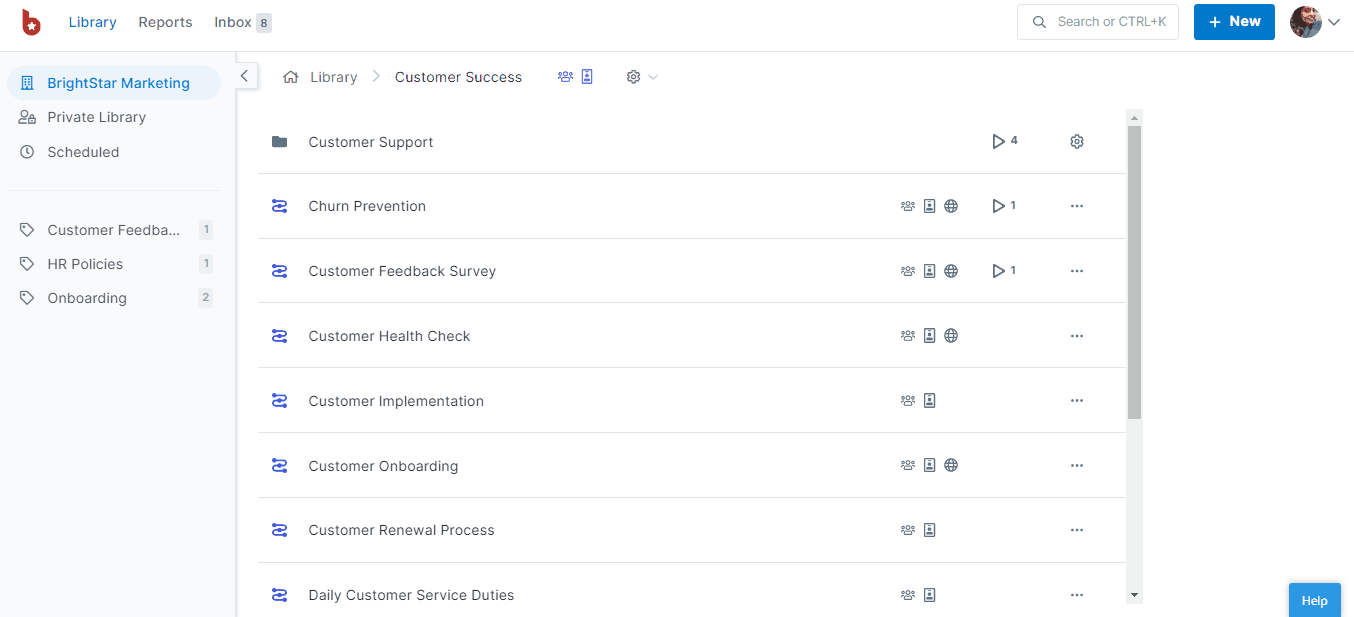Open the settings gear next to Customer Success breadcrumb
This screenshot has width=1354, height=617.
click(x=633, y=76)
